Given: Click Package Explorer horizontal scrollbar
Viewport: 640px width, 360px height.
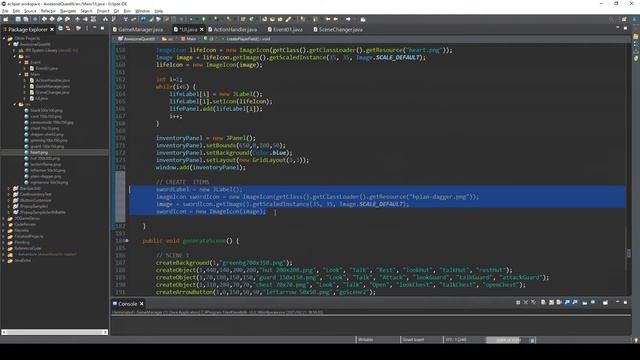Looking at the screenshot, I should tap(55, 332).
